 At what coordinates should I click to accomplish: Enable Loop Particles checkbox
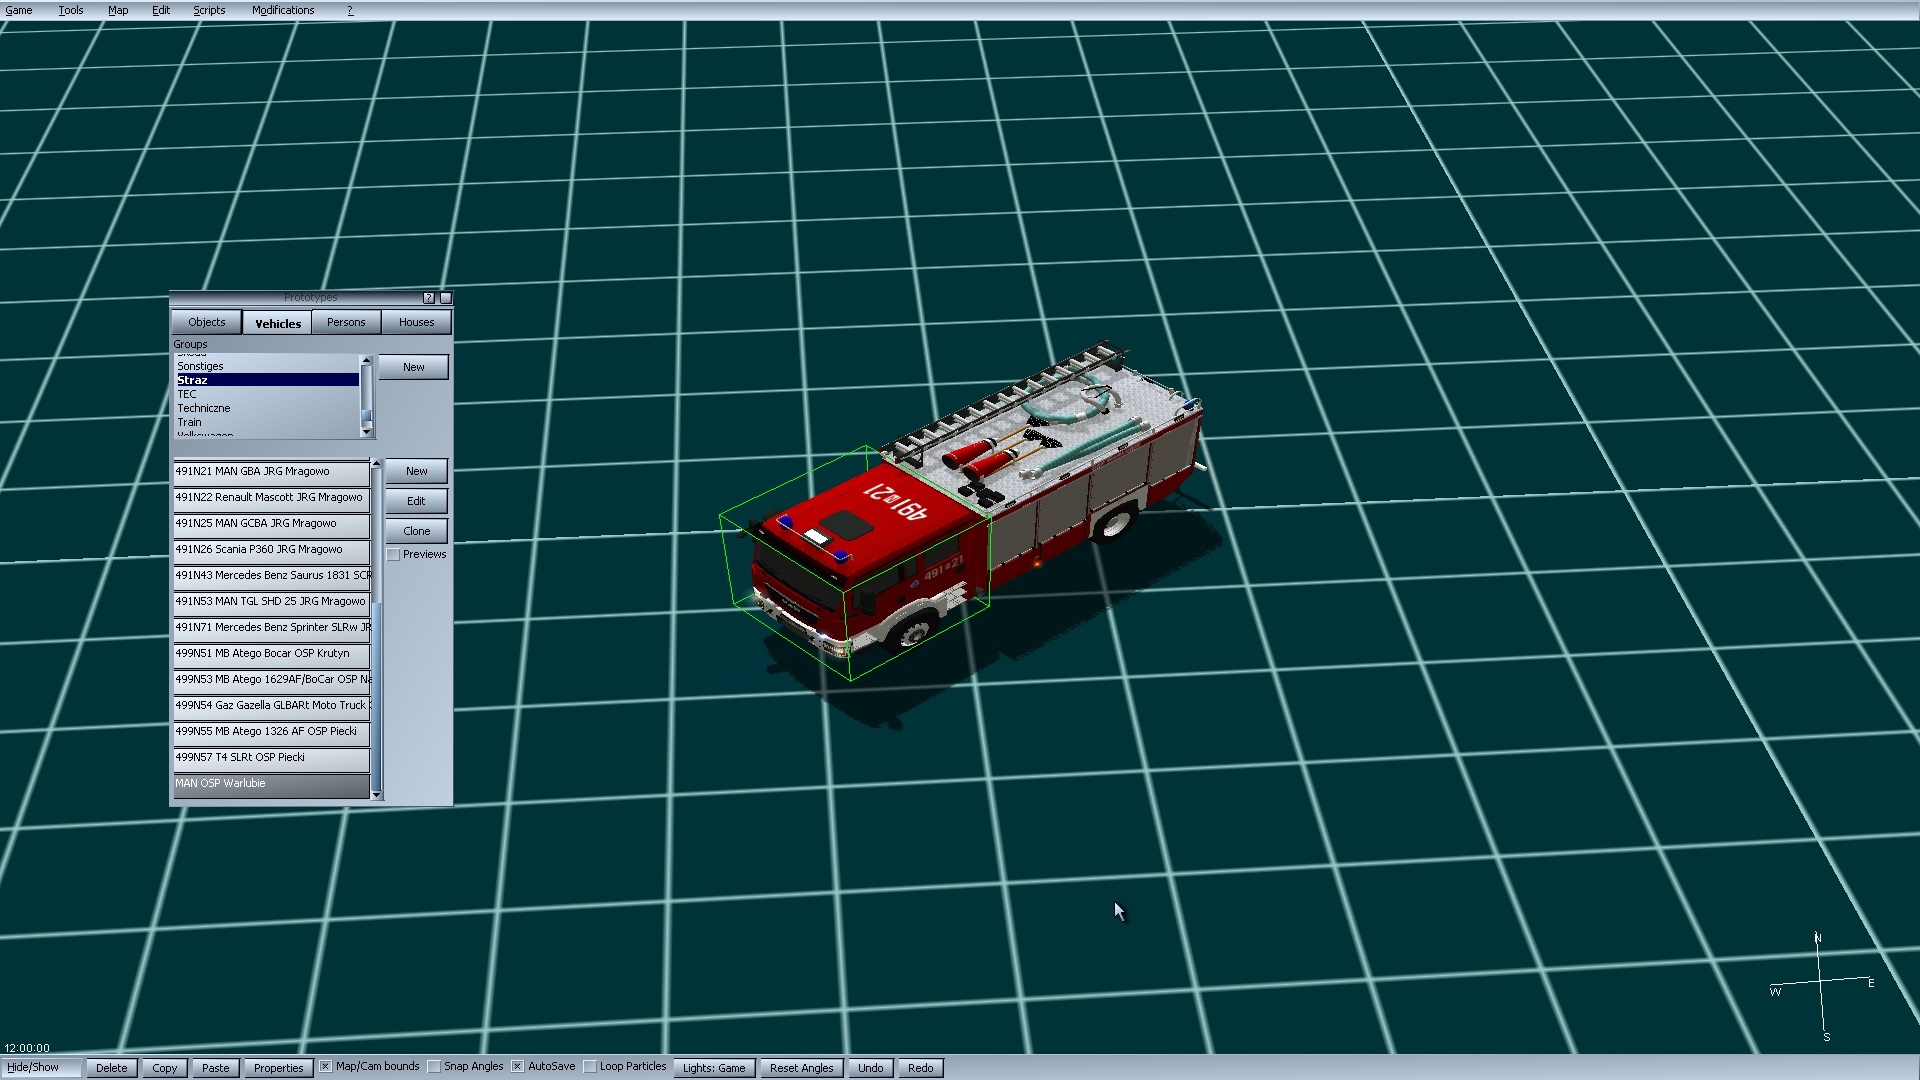point(590,1067)
